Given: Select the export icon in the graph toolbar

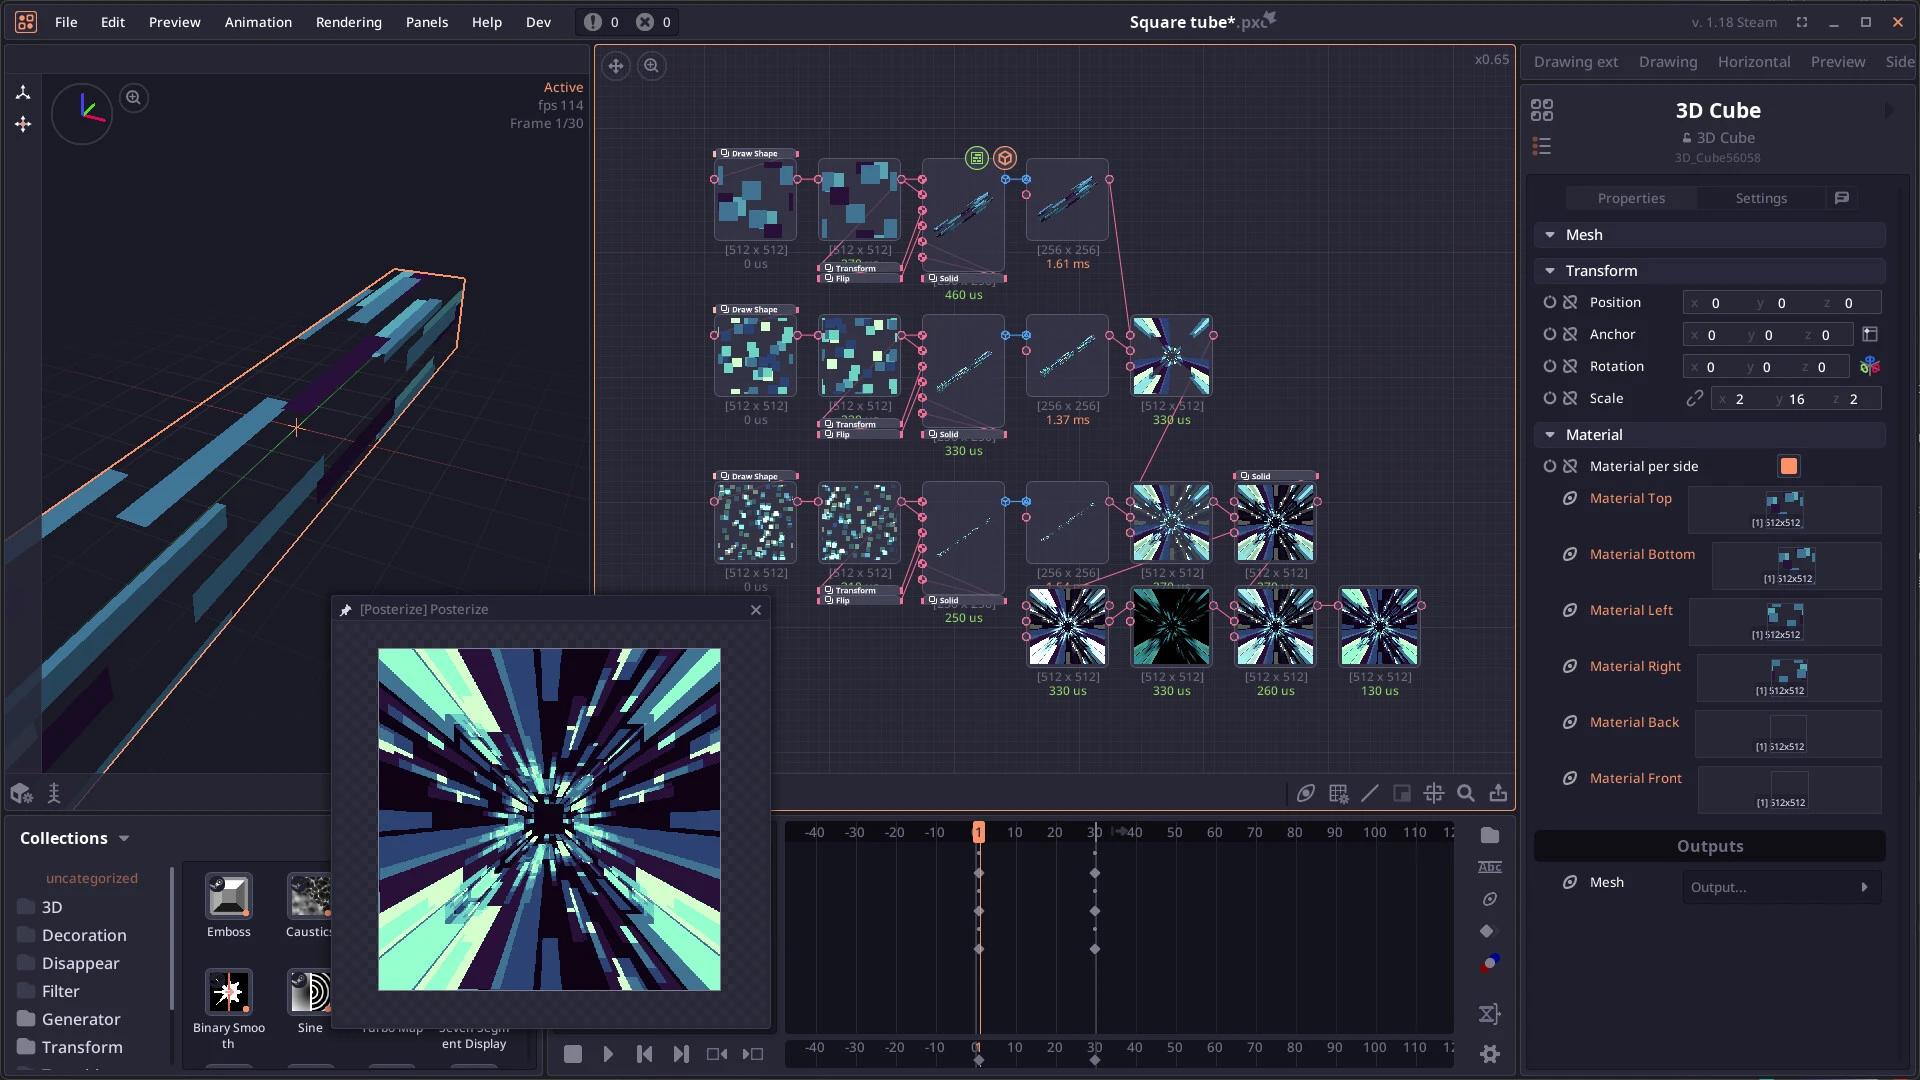Looking at the screenshot, I should (x=1498, y=793).
